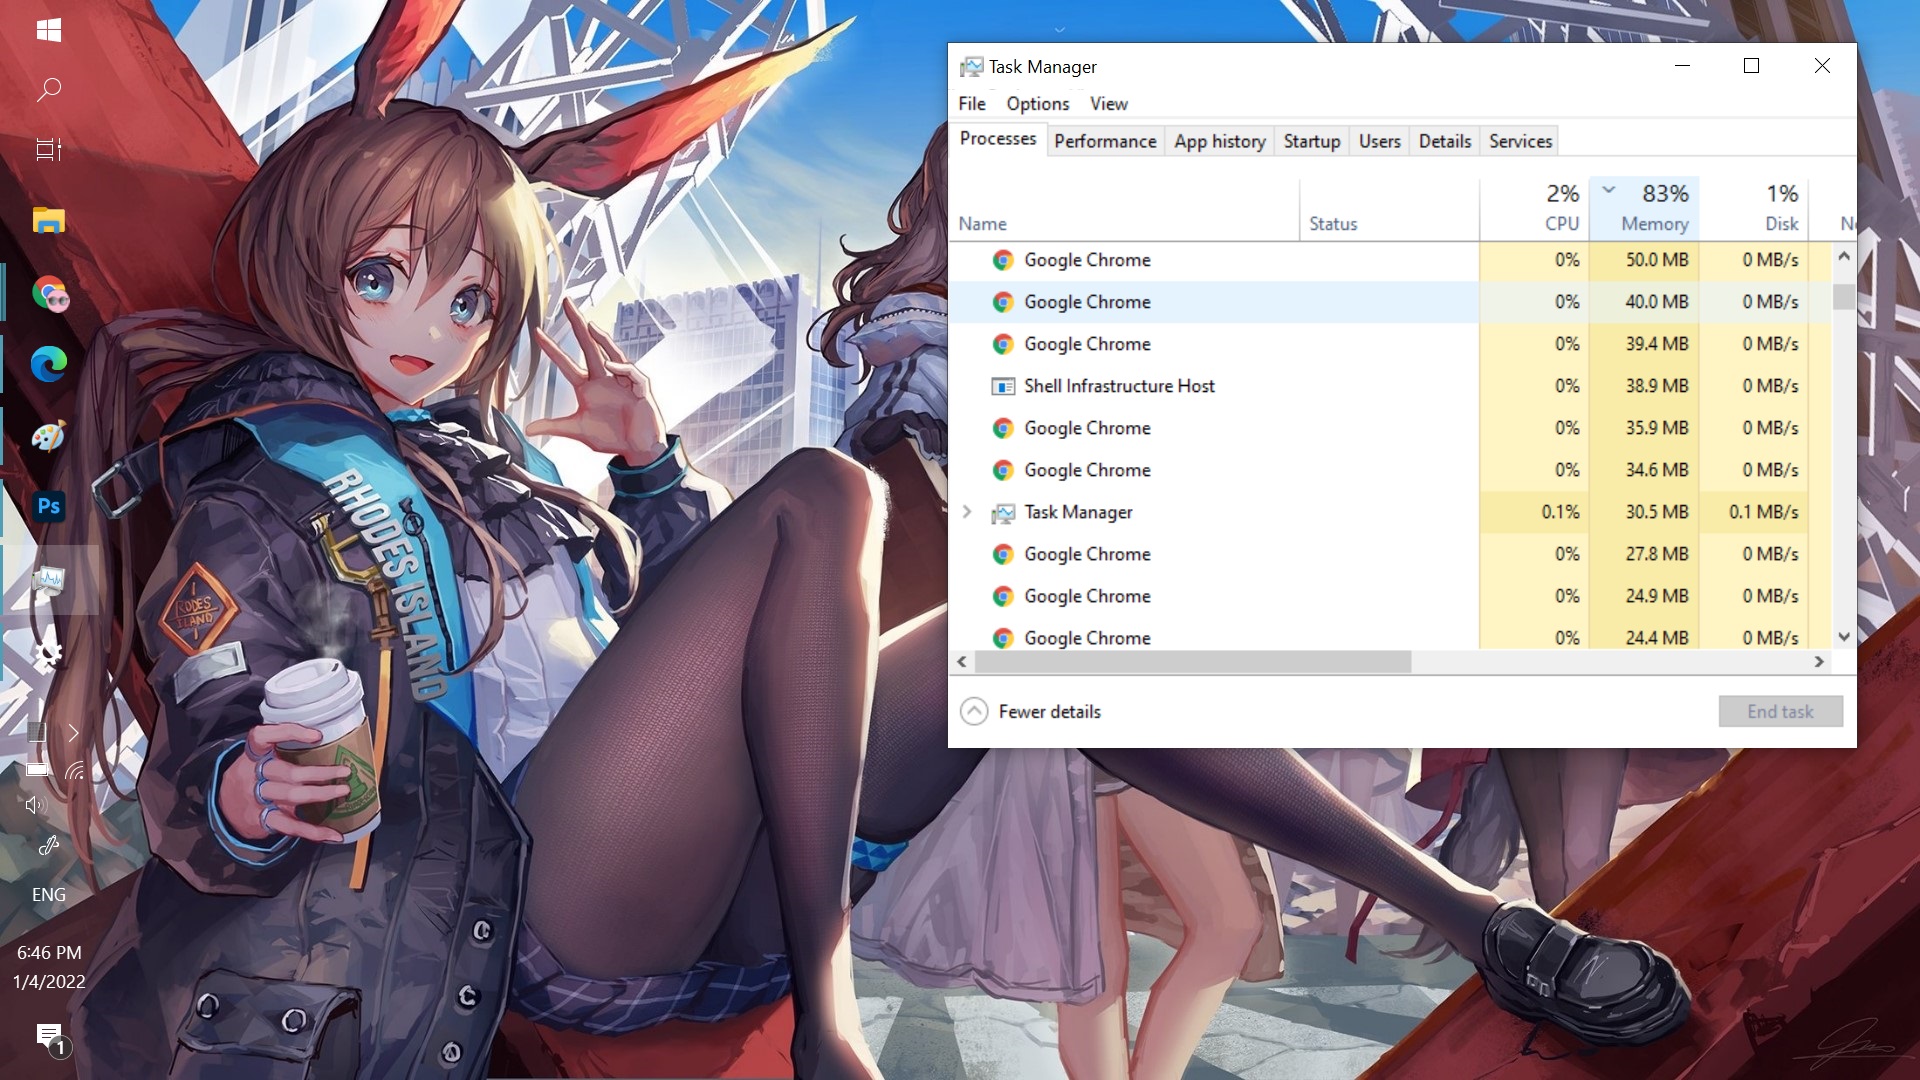The height and width of the screenshot is (1080, 1920).
Task: Maximize the Task Manager window
Action: click(1751, 66)
